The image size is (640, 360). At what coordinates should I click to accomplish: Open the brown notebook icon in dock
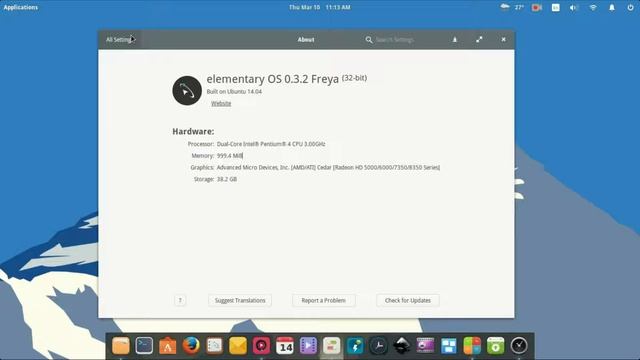click(214, 346)
